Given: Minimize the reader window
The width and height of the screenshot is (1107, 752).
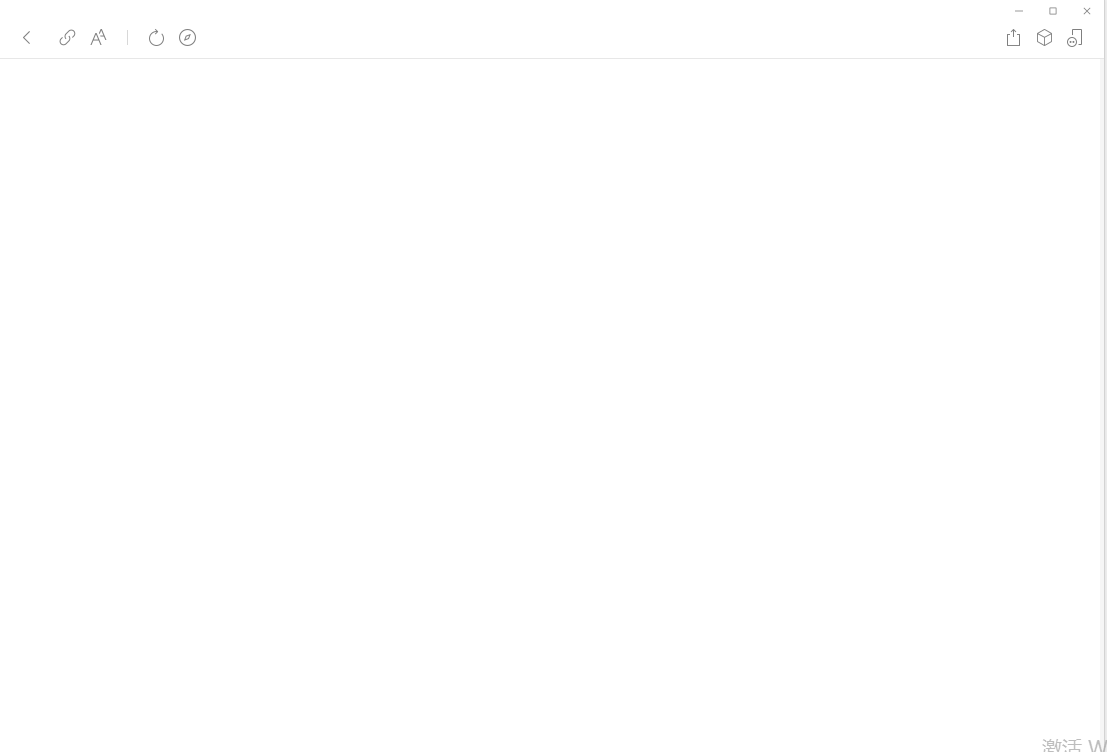Looking at the screenshot, I should [x=1019, y=11].
